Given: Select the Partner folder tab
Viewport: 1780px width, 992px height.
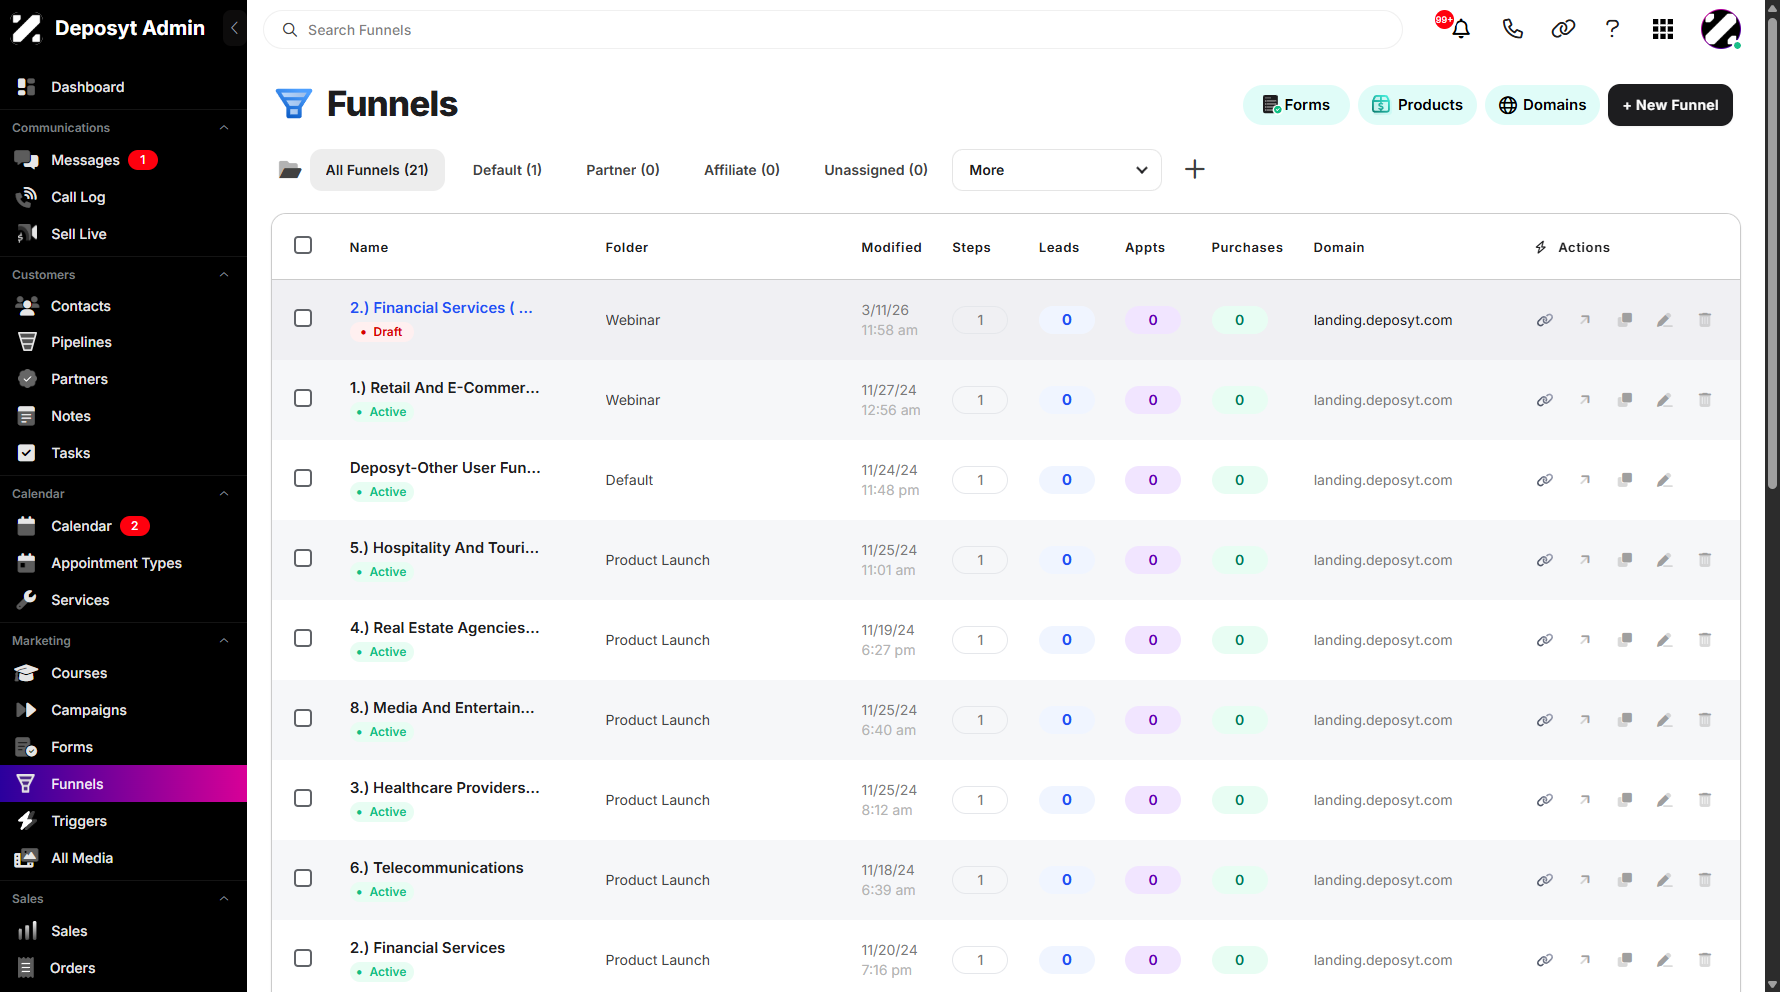Looking at the screenshot, I should pyautogui.click(x=623, y=170).
